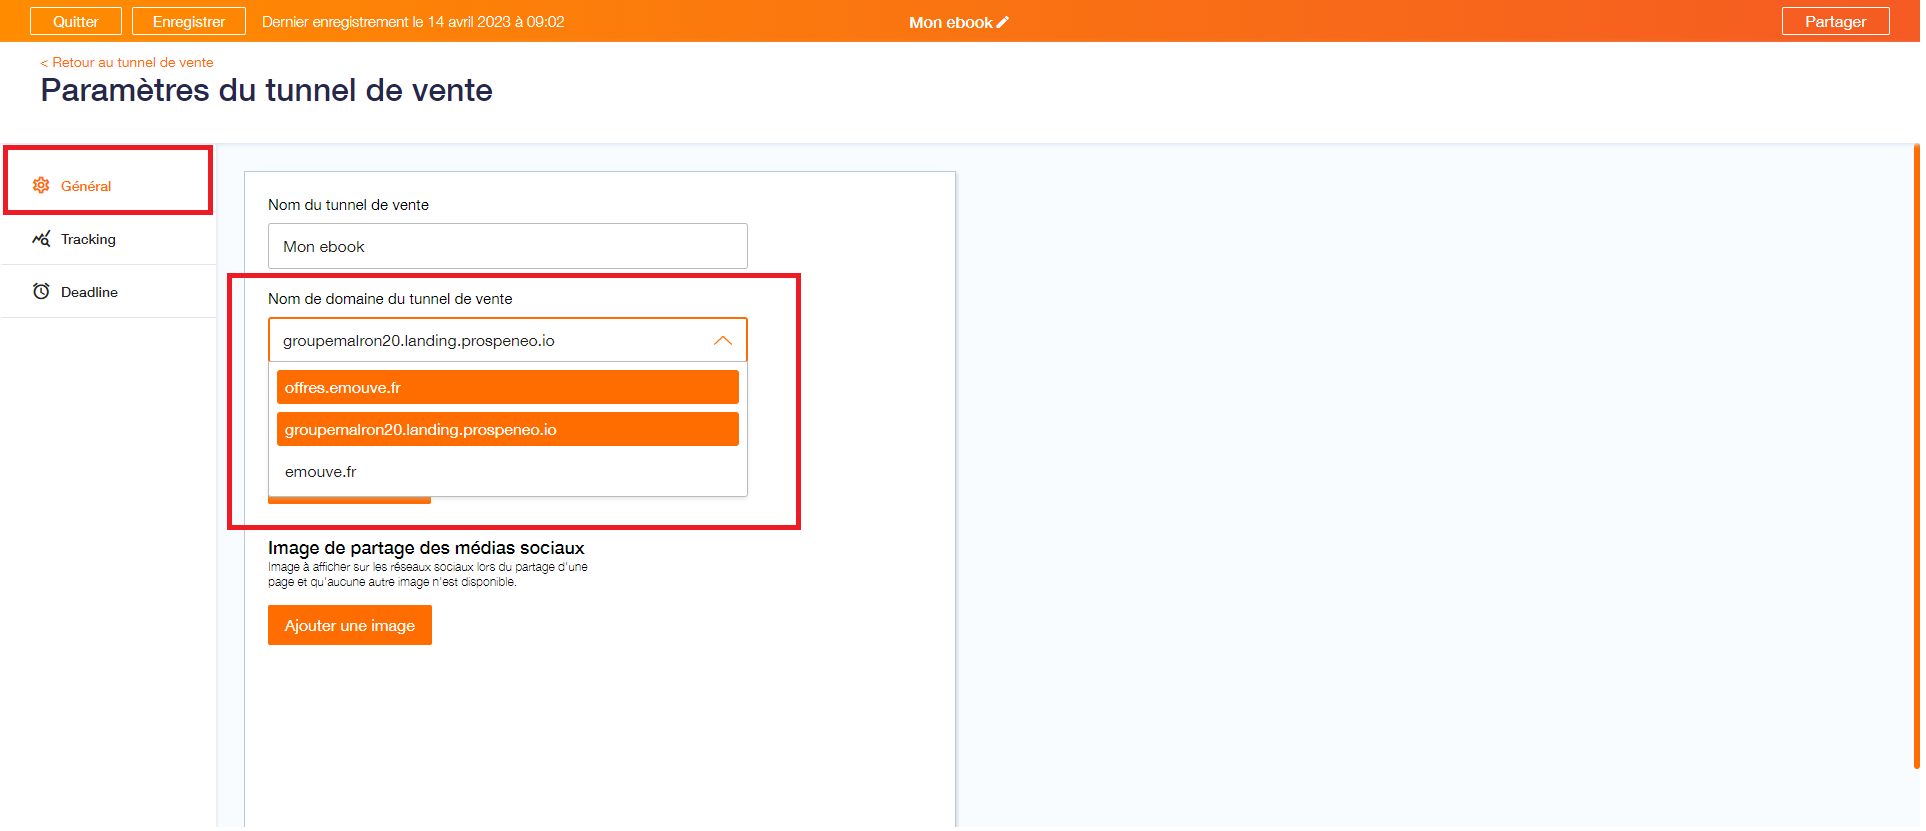
Task: Click Ajouter une image button
Action: pyautogui.click(x=350, y=625)
